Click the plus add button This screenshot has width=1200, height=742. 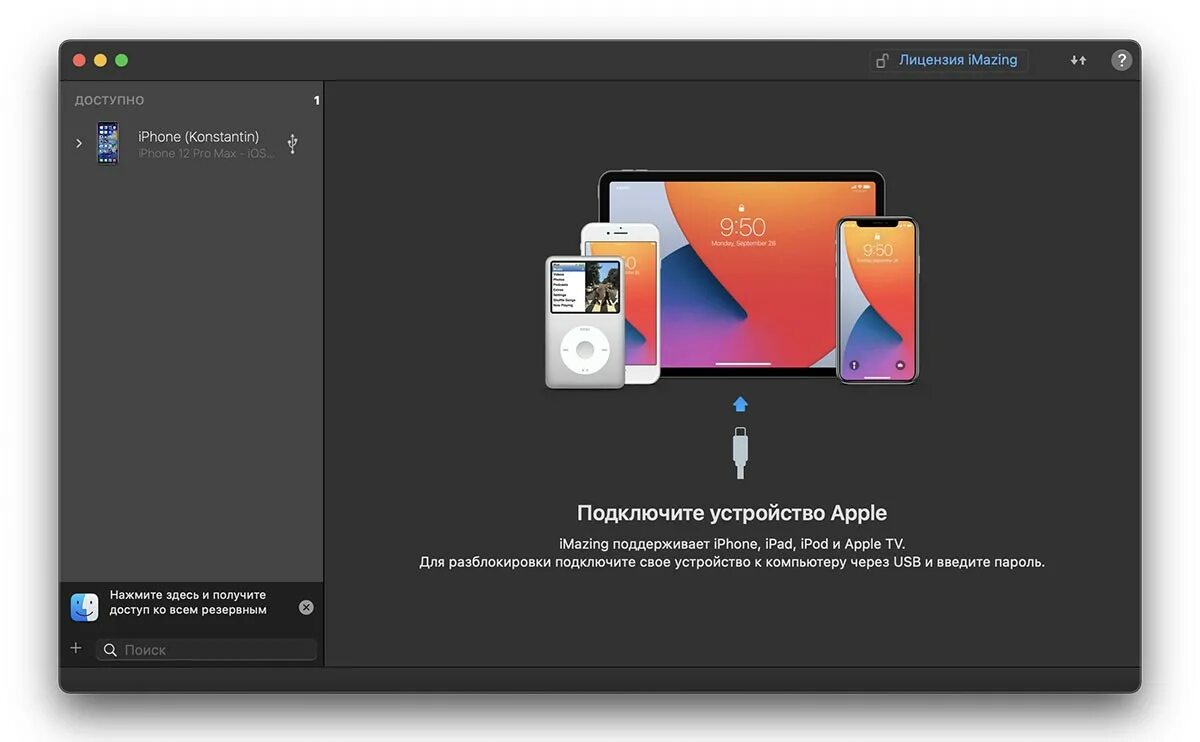coord(76,649)
